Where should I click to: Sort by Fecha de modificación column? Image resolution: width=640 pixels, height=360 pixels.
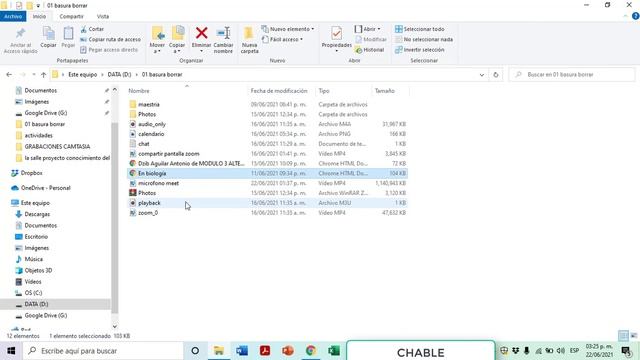click(279, 91)
